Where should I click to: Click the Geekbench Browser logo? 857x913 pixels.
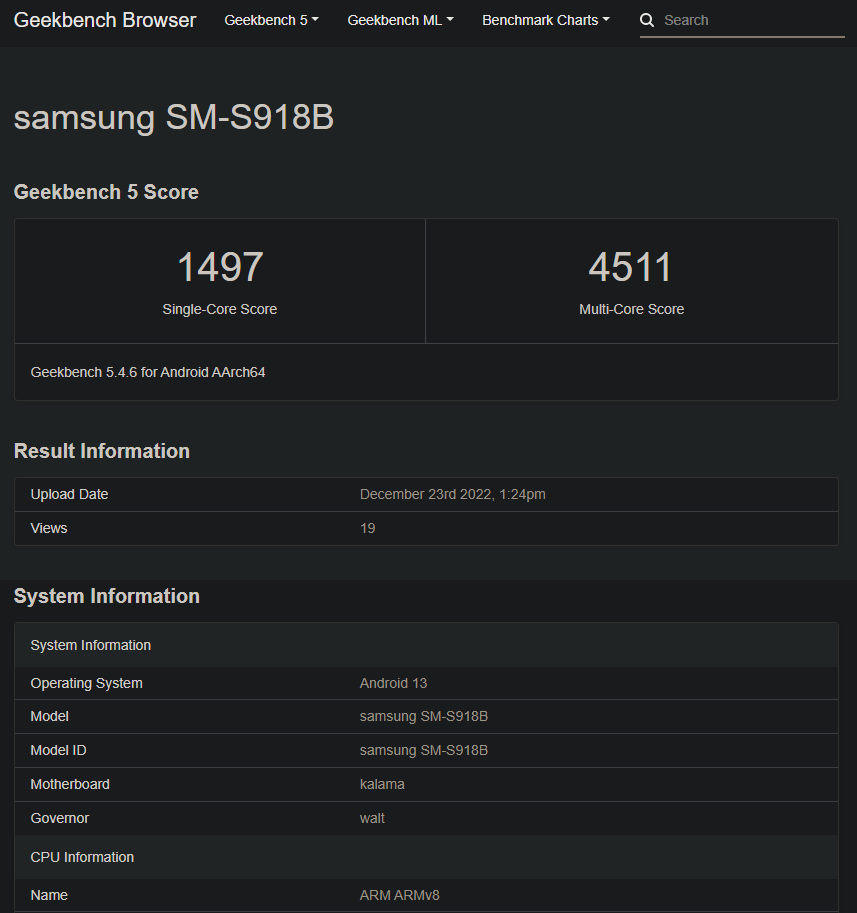[x=104, y=20]
